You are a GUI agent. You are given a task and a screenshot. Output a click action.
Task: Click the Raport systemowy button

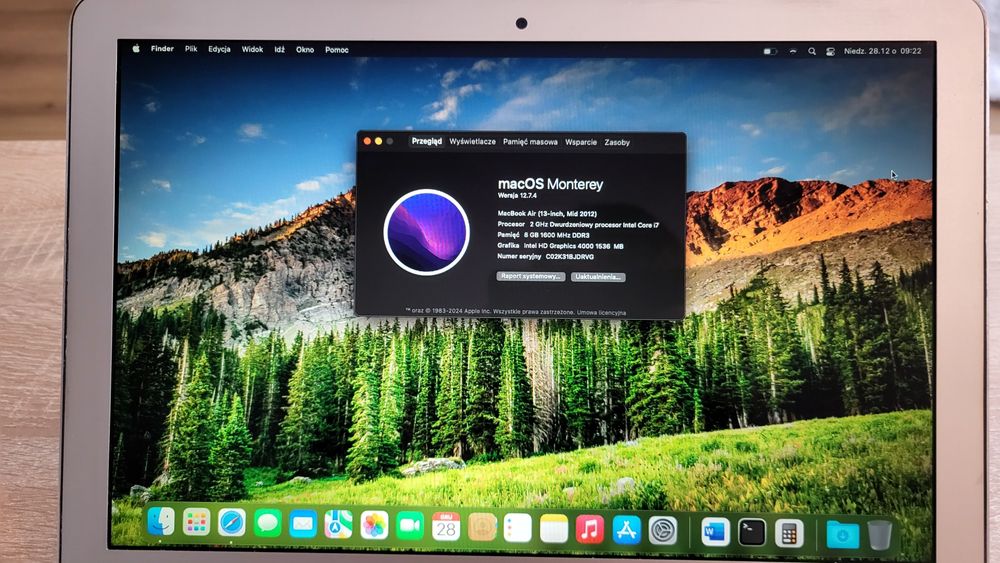tap(531, 276)
